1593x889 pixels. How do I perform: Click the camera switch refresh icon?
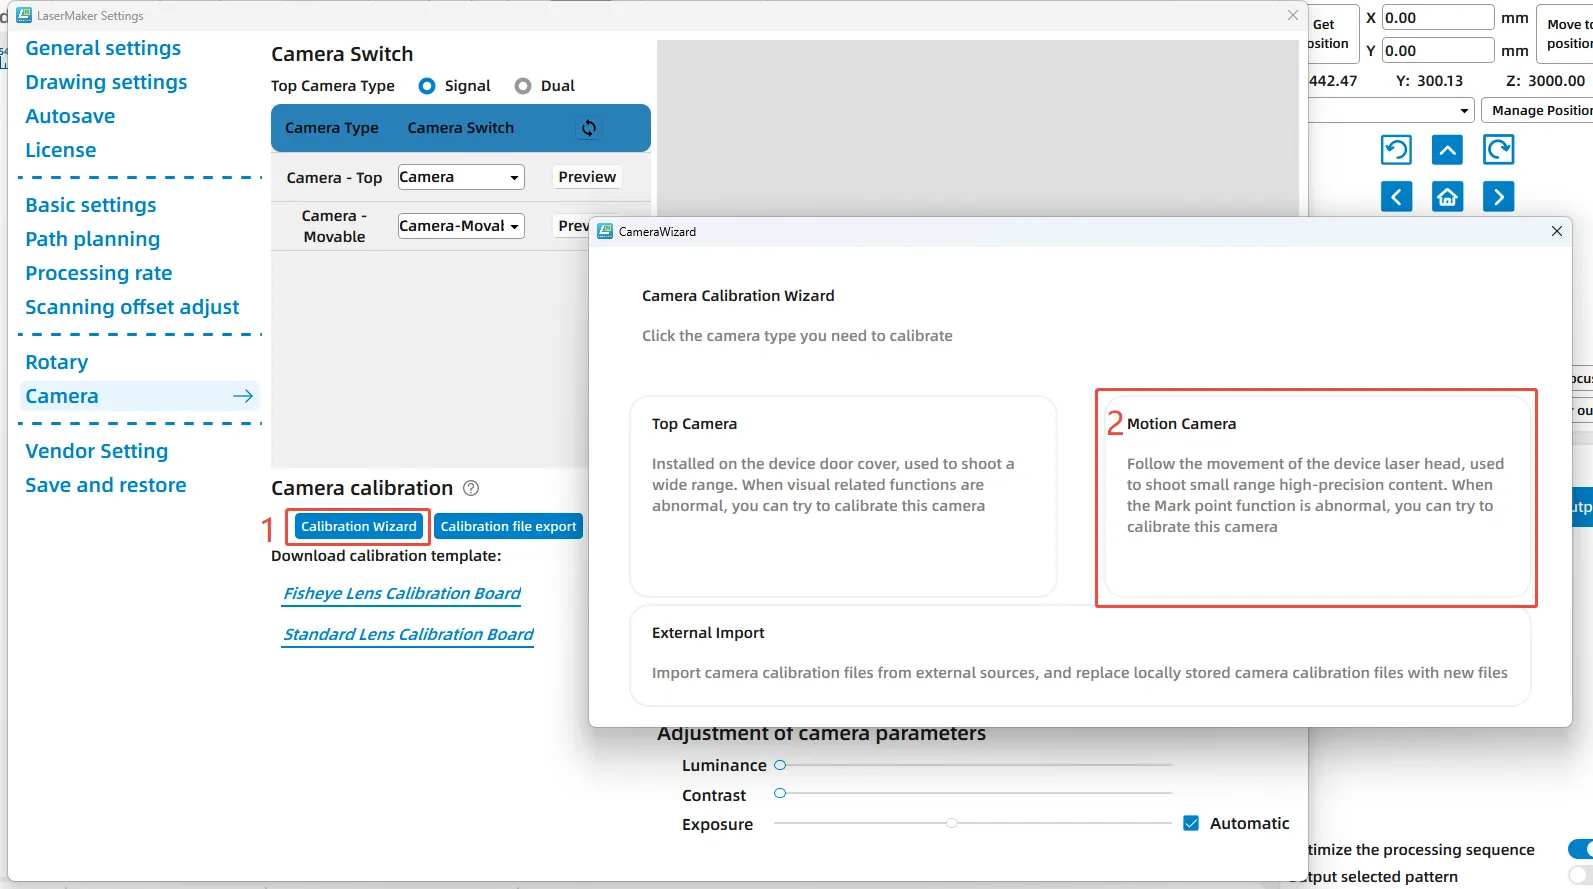[589, 128]
